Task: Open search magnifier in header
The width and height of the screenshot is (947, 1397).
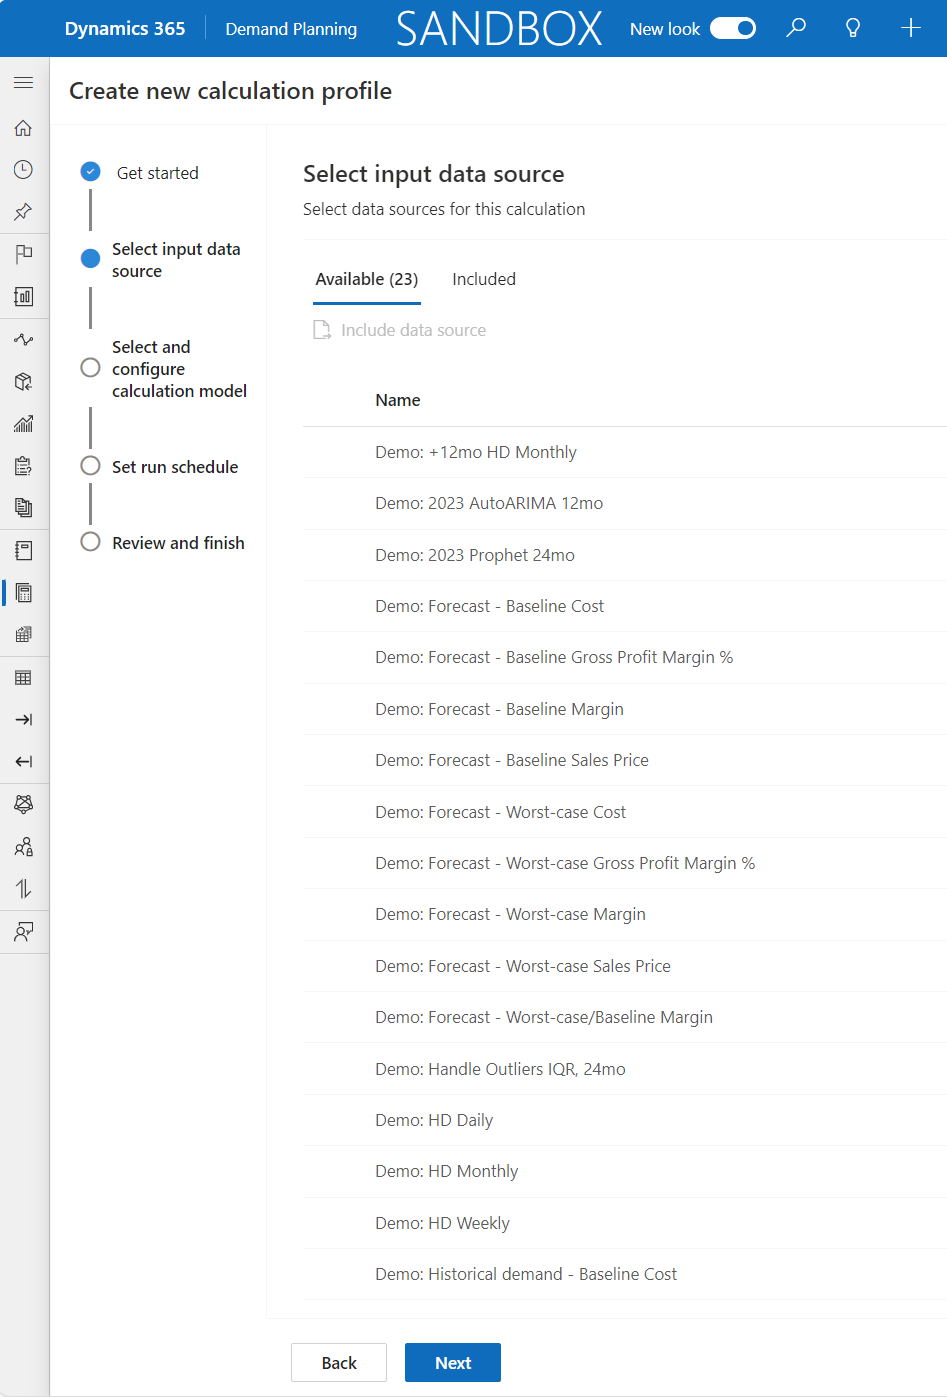Action: [796, 28]
